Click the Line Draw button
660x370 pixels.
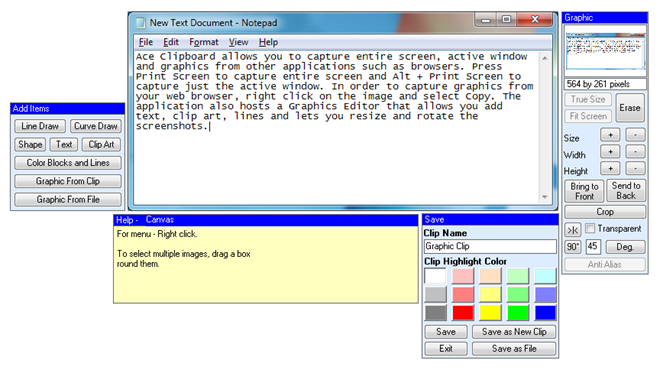[40, 126]
